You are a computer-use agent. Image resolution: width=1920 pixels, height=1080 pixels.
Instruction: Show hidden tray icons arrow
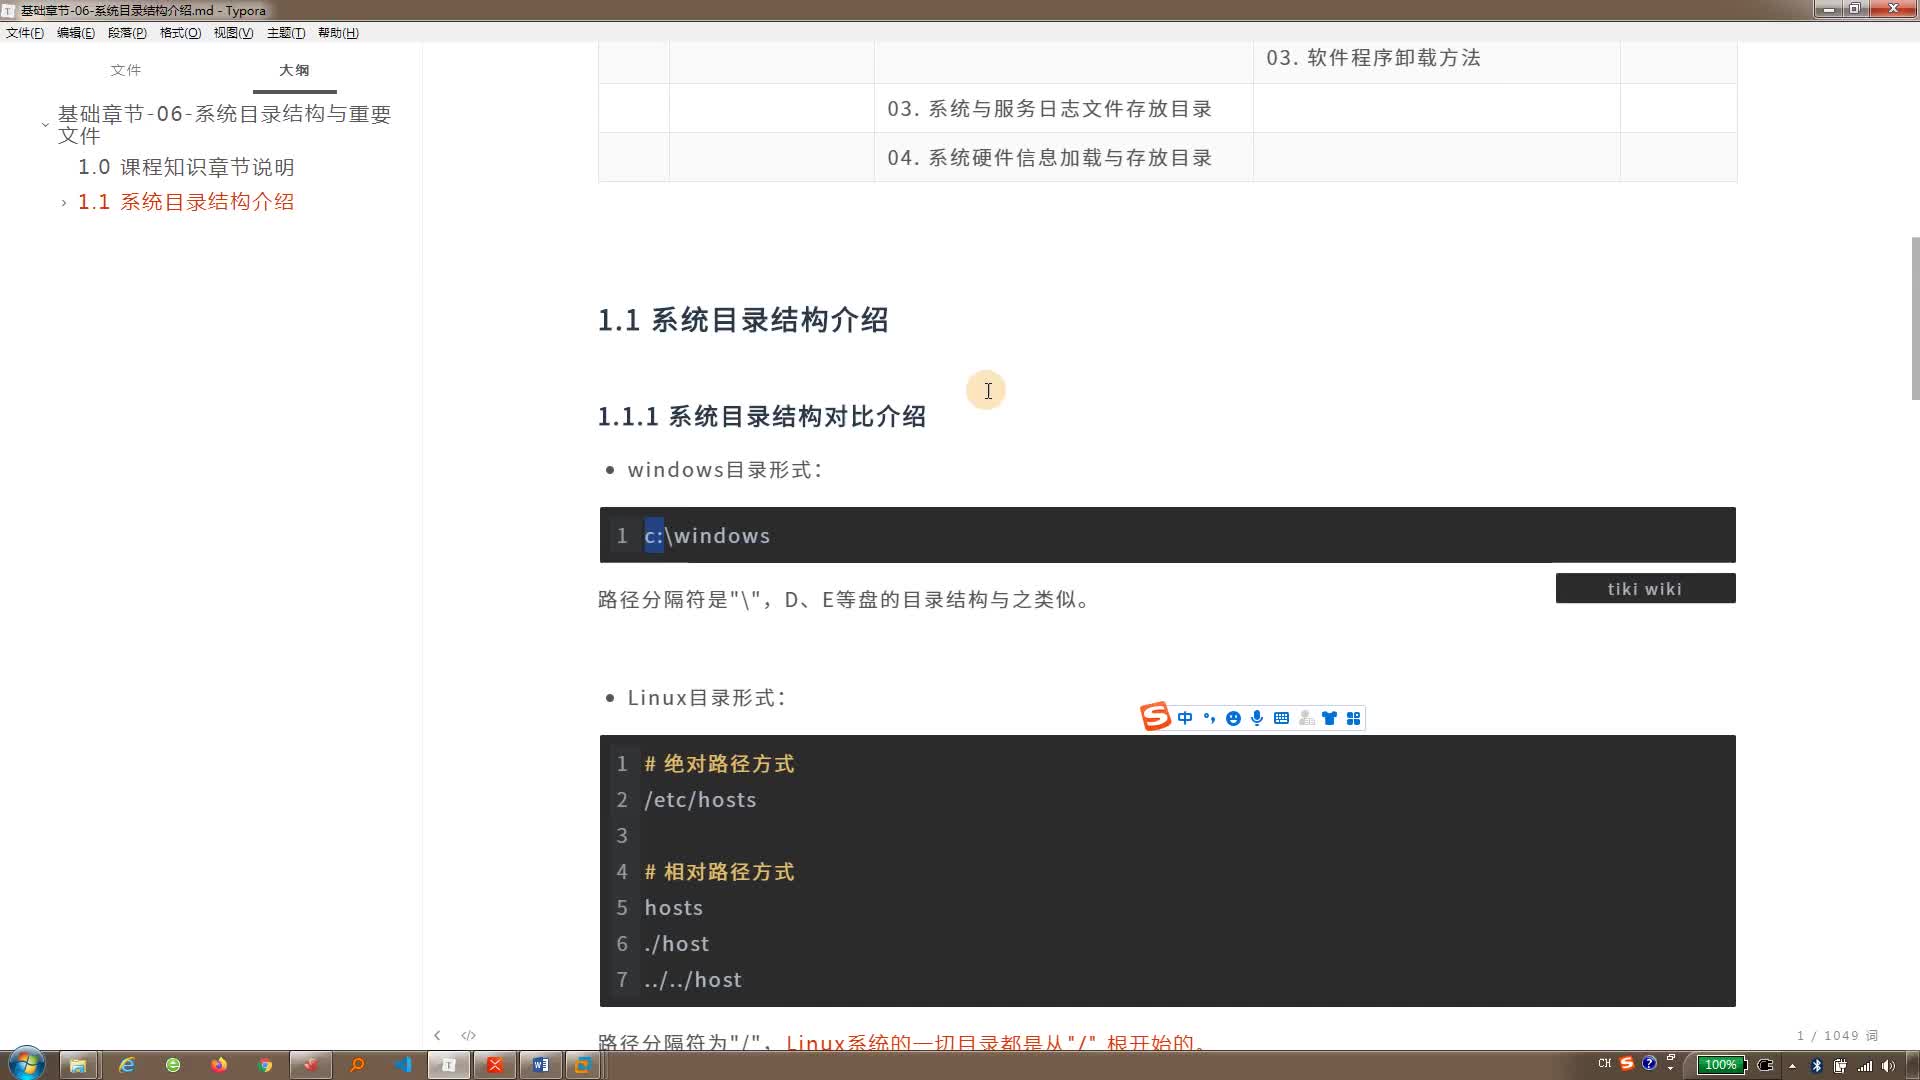click(x=1792, y=1066)
